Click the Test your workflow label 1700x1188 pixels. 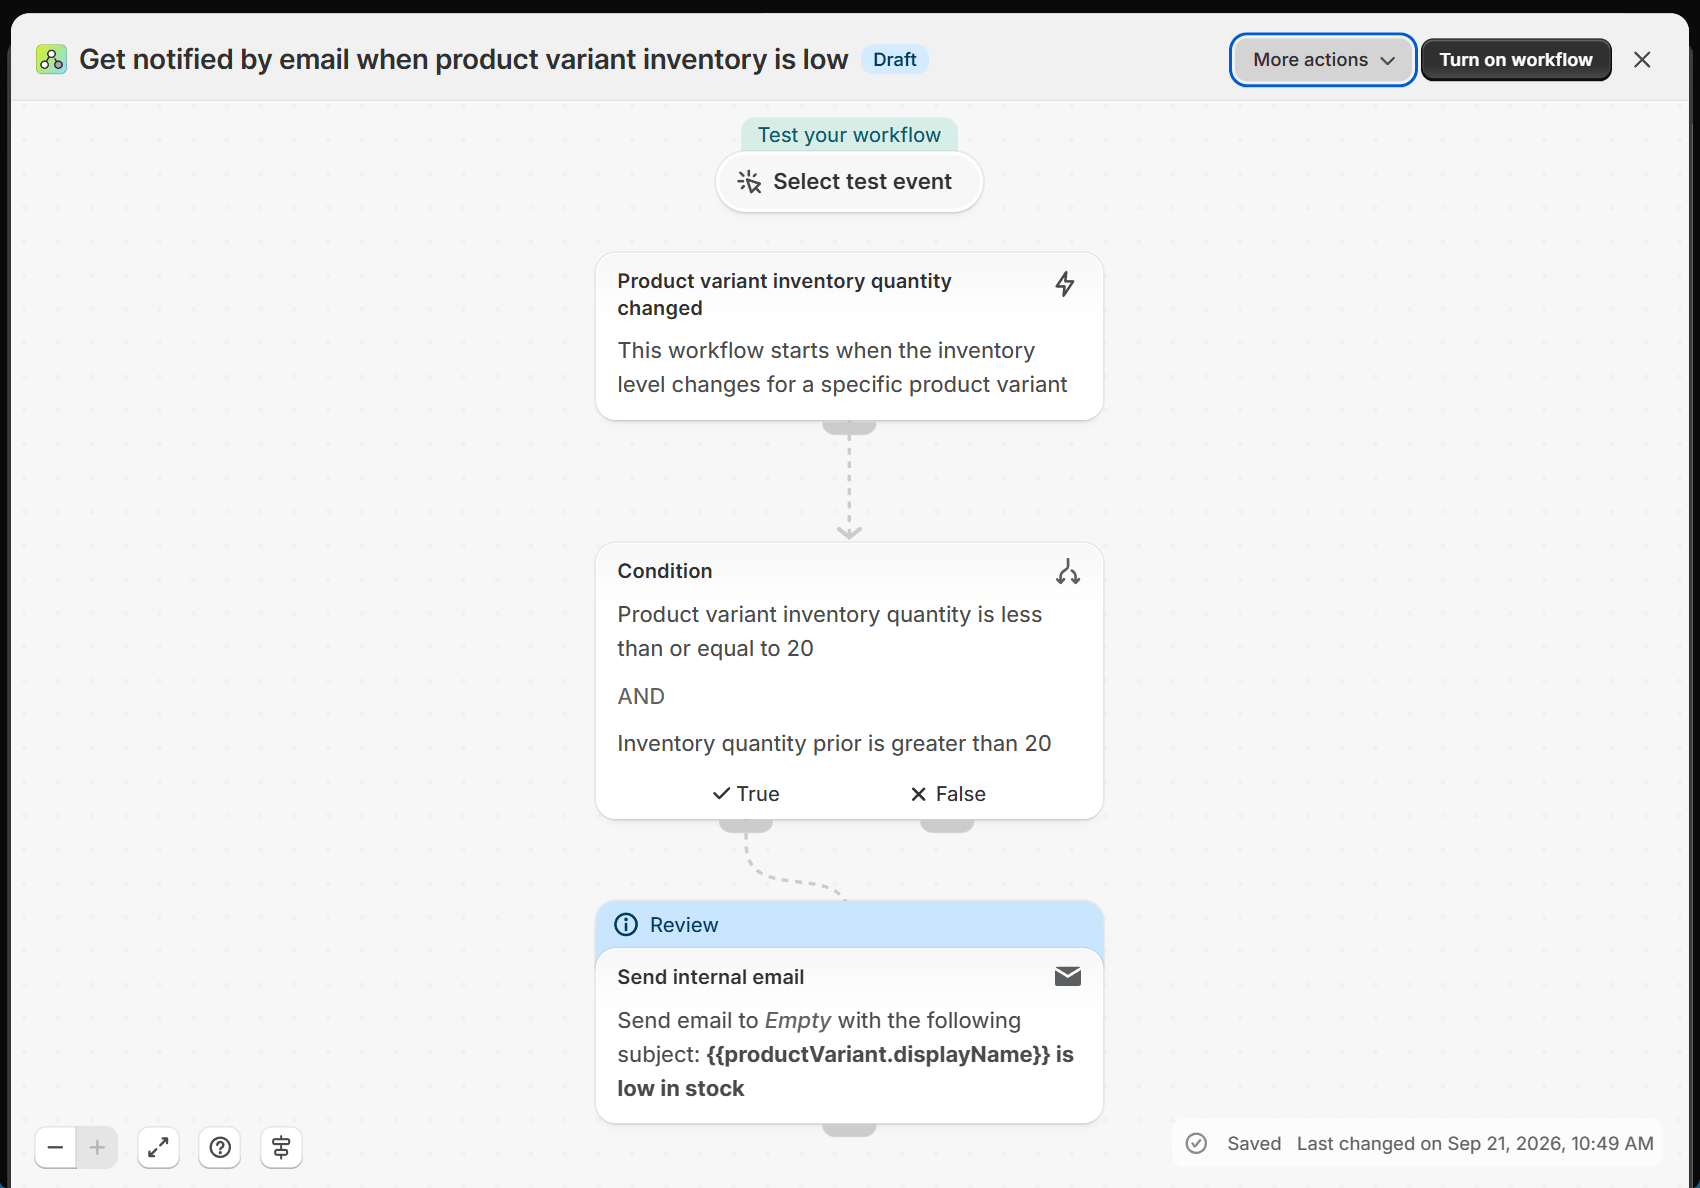(849, 135)
